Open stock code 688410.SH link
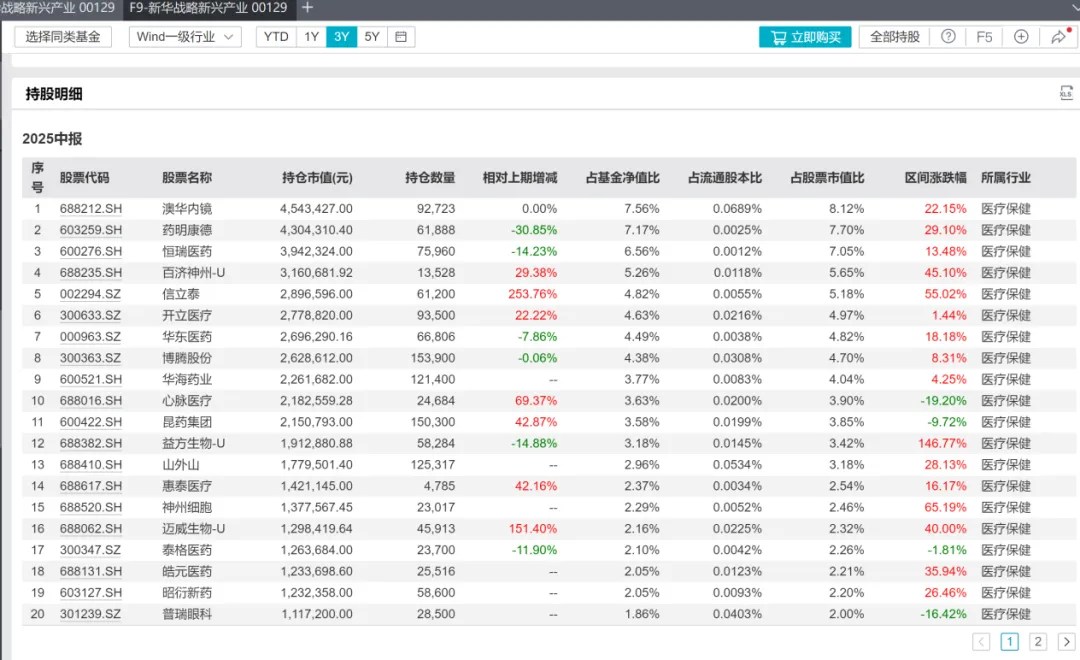 click(x=91, y=465)
